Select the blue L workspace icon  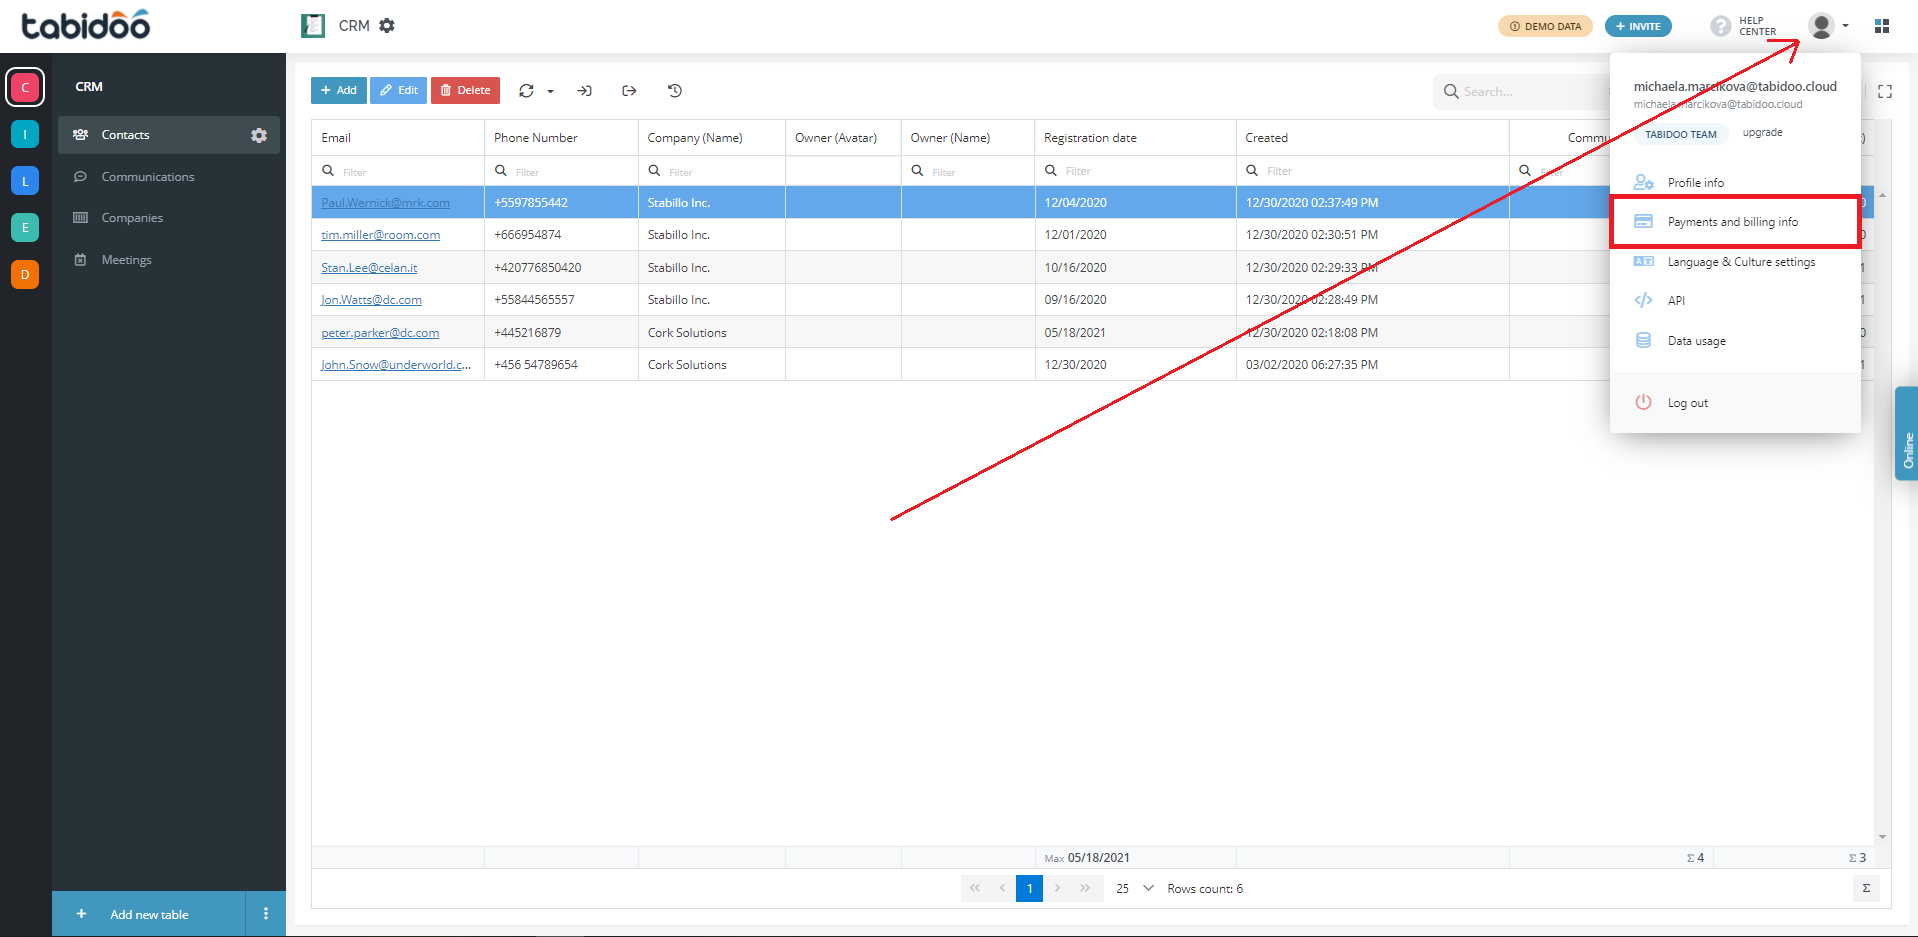pos(25,181)
